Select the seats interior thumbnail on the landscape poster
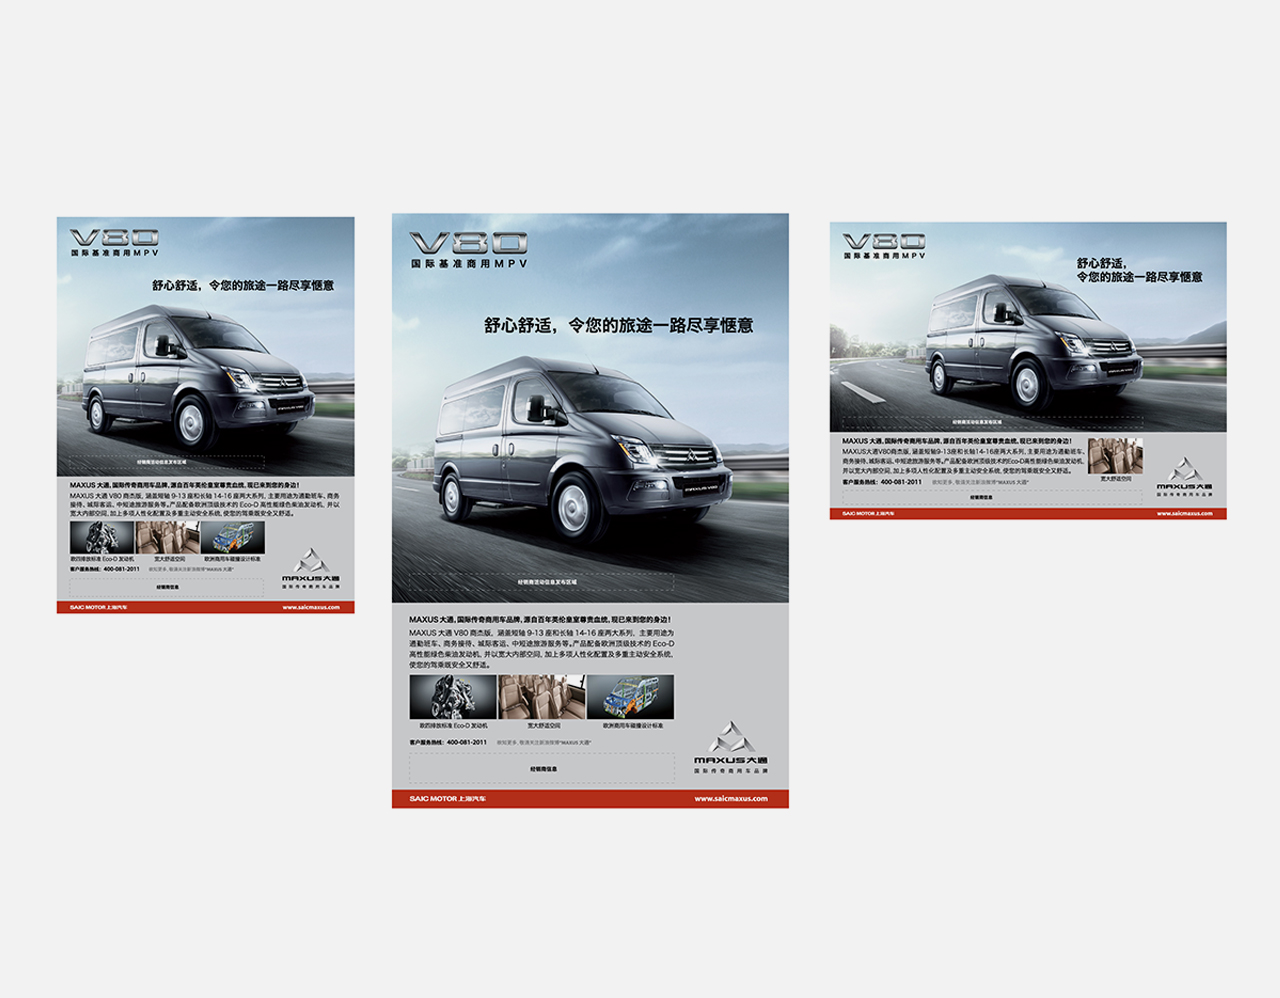1280x998 pixels. point(1115,456)
